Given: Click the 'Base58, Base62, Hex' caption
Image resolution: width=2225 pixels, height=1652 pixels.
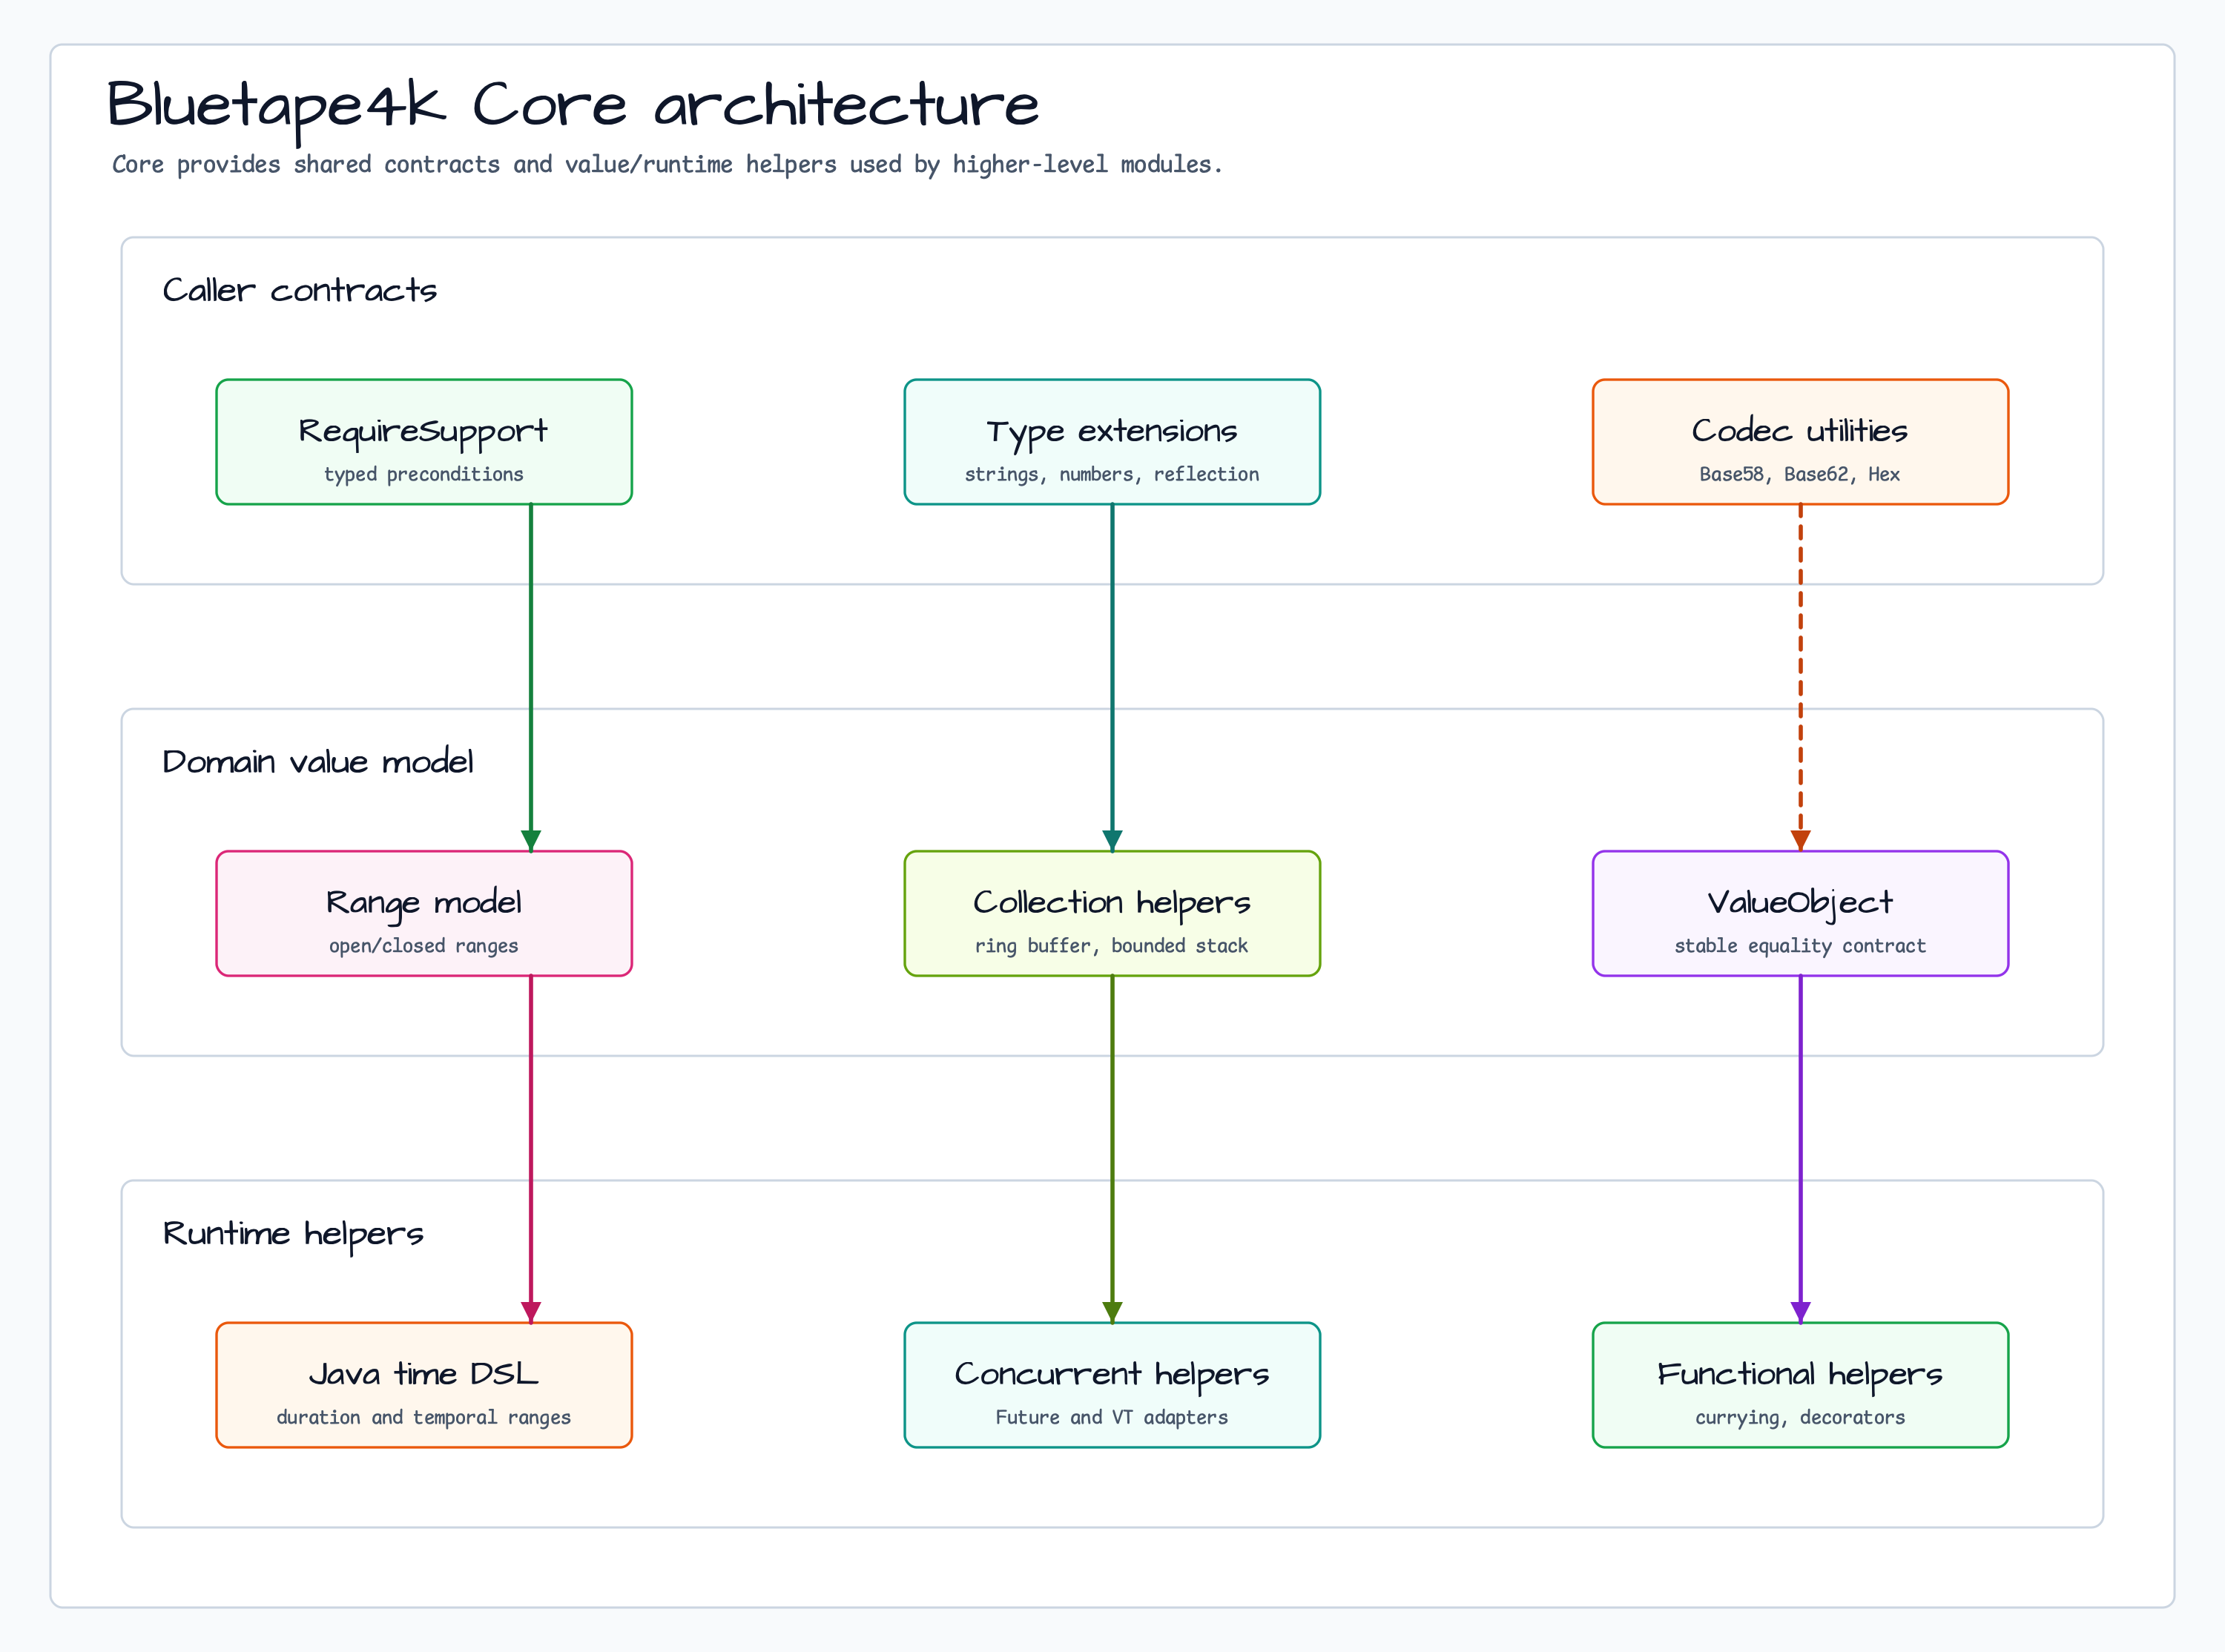Looking at the screenshot, I should 1800,474.
